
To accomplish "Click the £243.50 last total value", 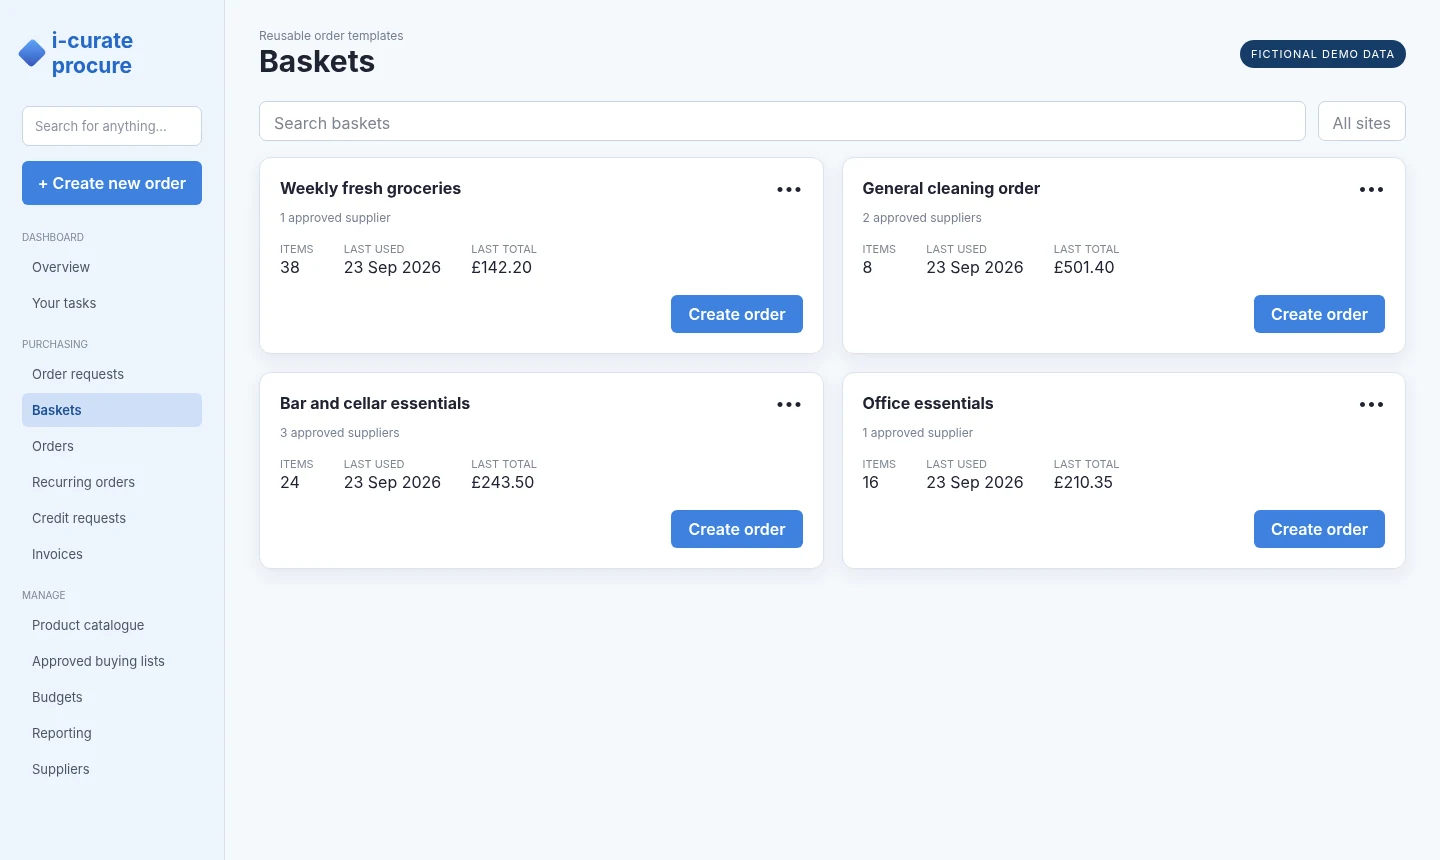I will 502,482.
